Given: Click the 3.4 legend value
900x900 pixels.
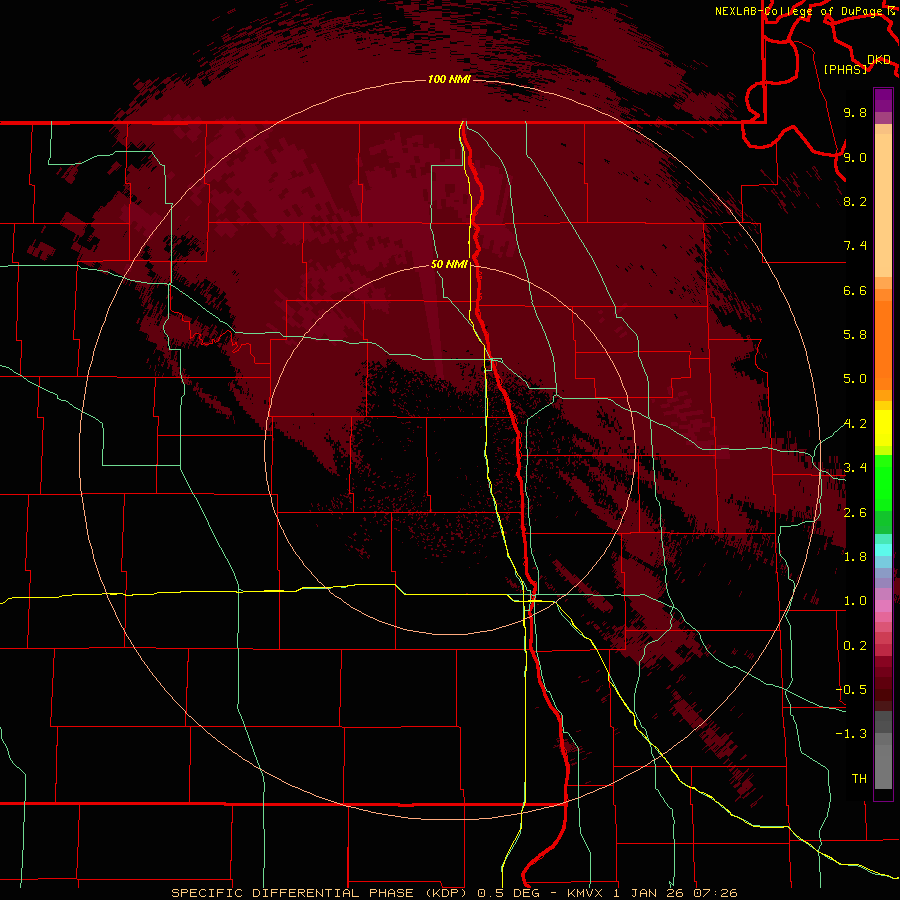Looking at the screenshot, I should [x=855, y=468].
